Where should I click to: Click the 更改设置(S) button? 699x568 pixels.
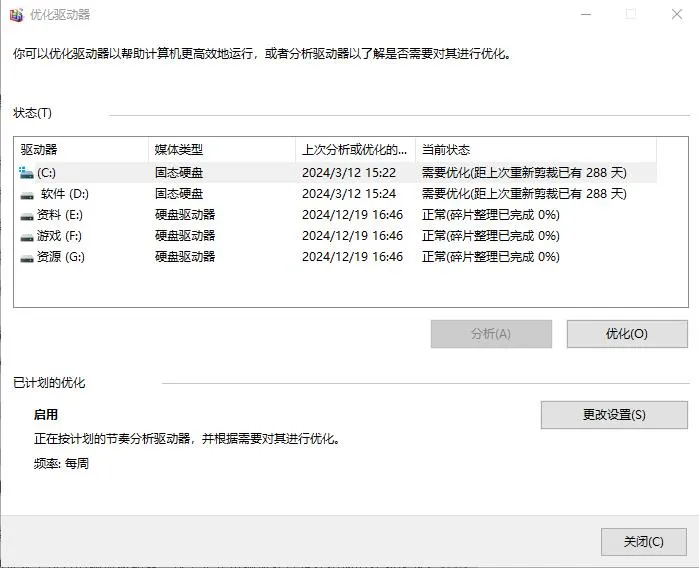(613, 415)
